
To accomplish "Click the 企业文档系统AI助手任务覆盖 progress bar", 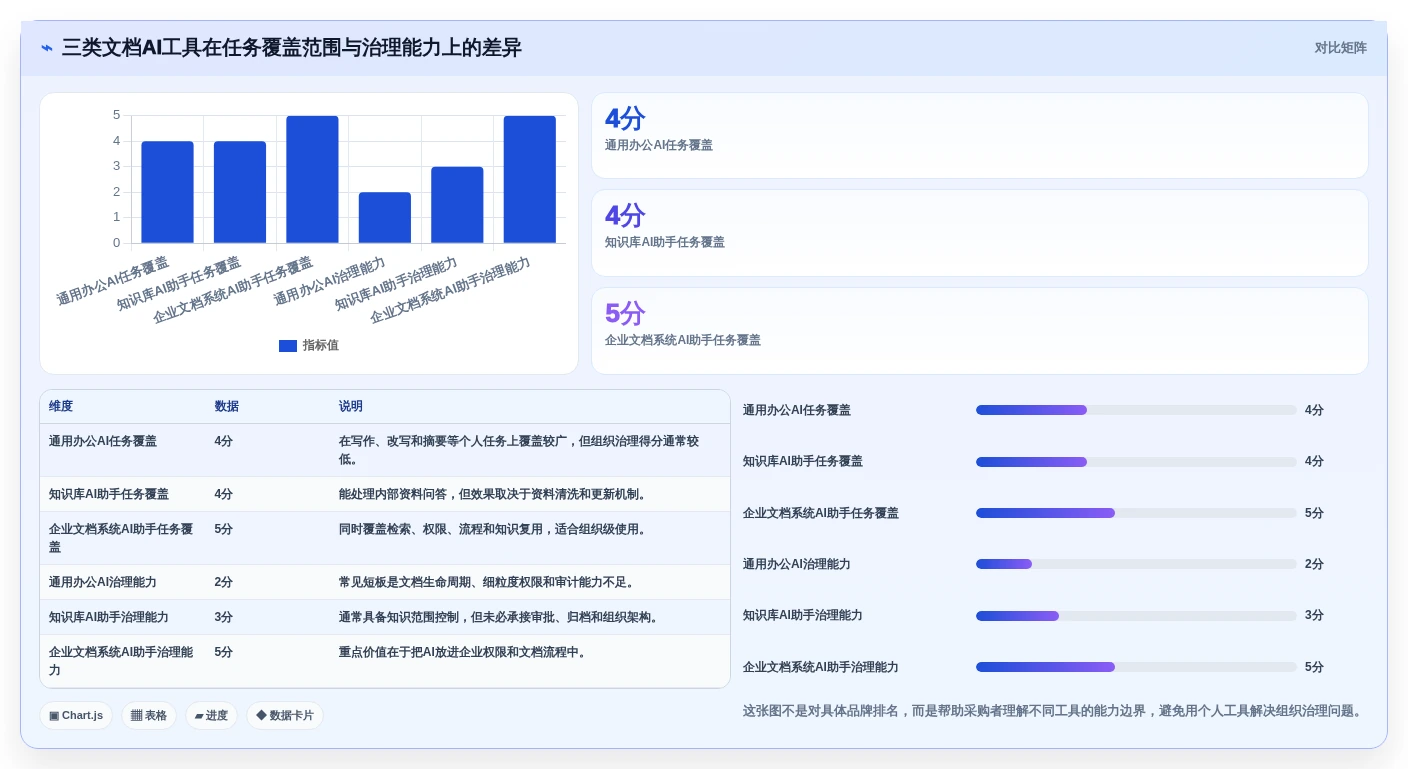I will pos(1136,513).
